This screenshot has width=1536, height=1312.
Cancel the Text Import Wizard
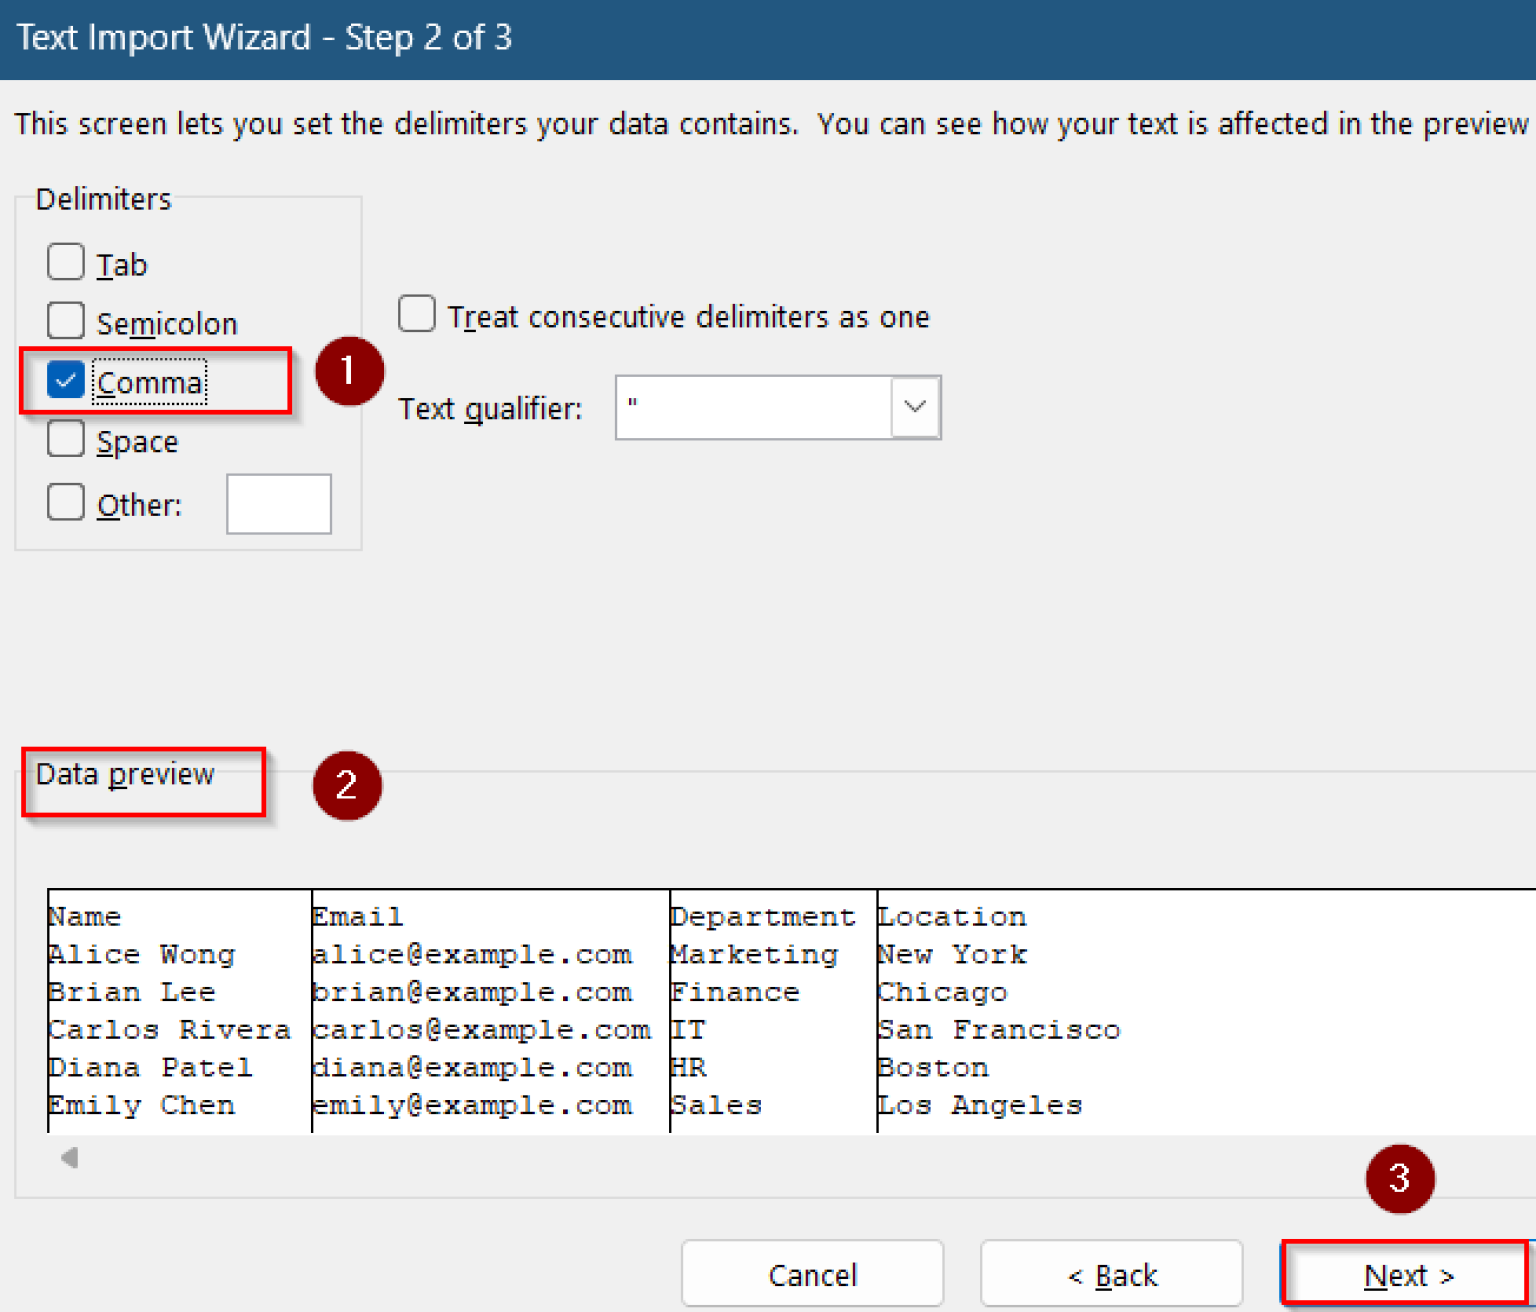(x=812, y=1274)
